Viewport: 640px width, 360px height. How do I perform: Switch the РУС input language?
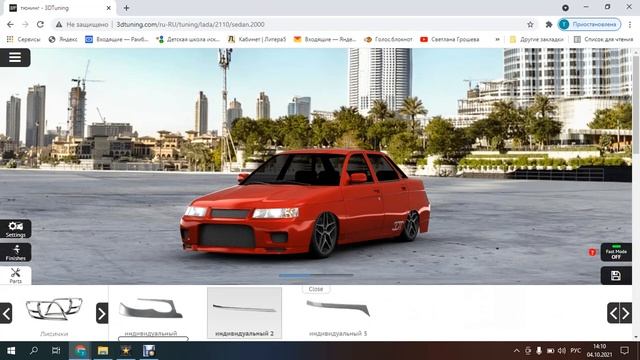pos(576,351)
